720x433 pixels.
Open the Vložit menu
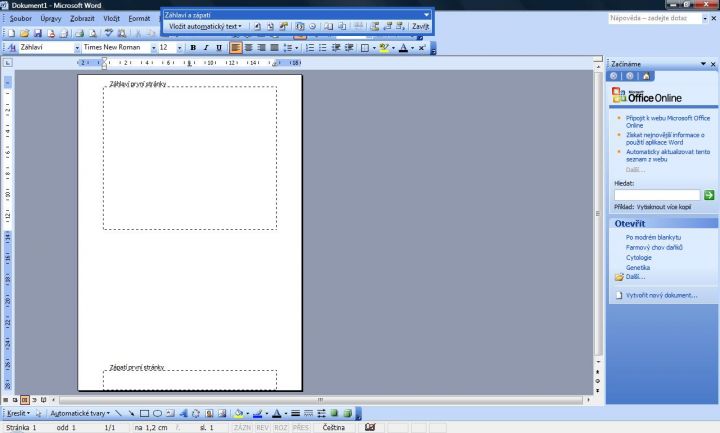tap(111, 18)
